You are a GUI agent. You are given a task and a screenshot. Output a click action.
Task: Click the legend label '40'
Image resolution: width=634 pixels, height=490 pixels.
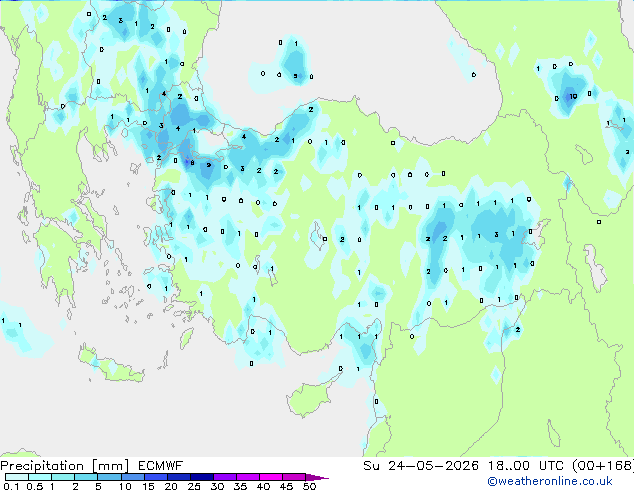click(263, 486)
